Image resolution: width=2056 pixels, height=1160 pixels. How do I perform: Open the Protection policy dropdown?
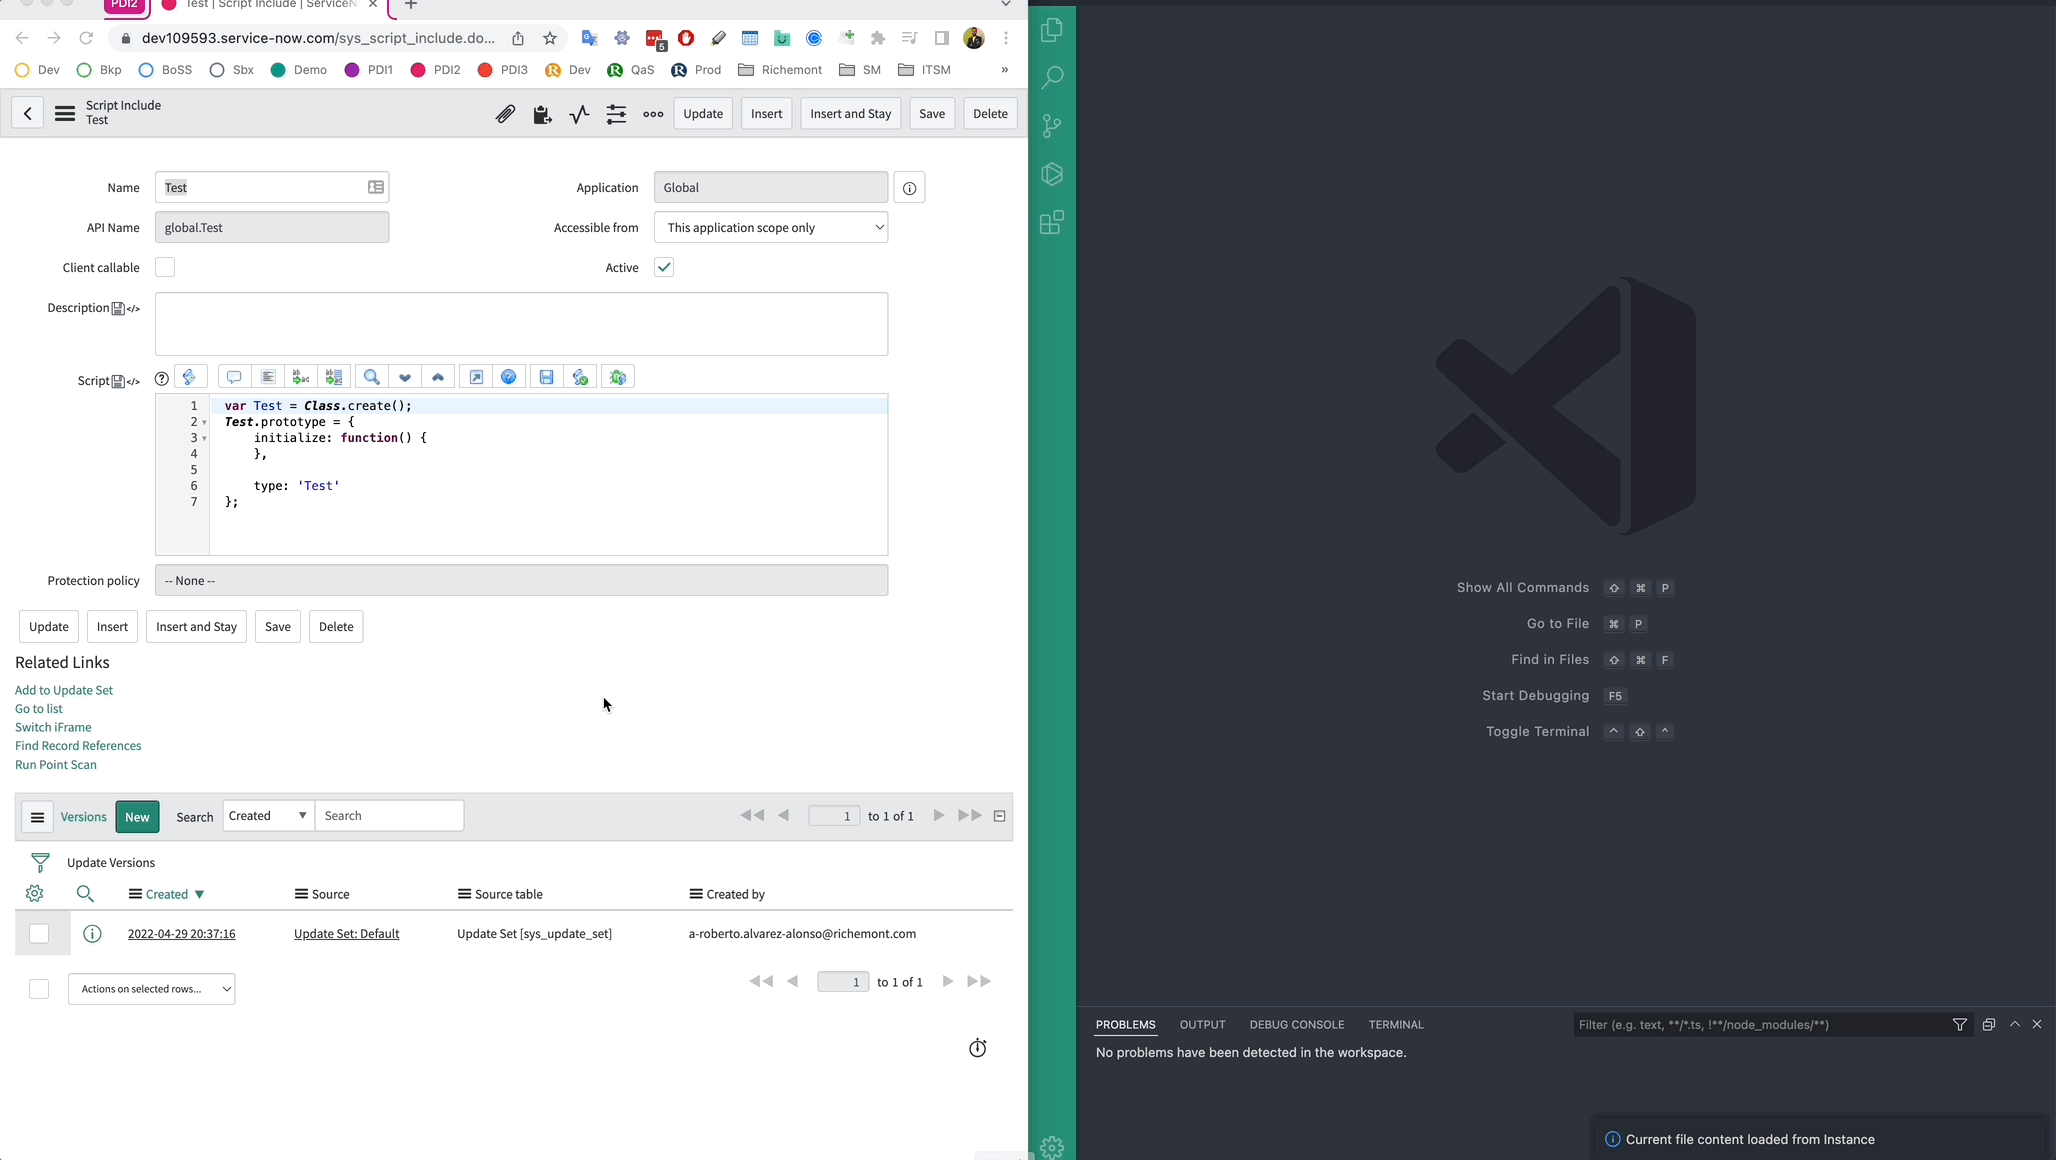(x=521, y=580)
